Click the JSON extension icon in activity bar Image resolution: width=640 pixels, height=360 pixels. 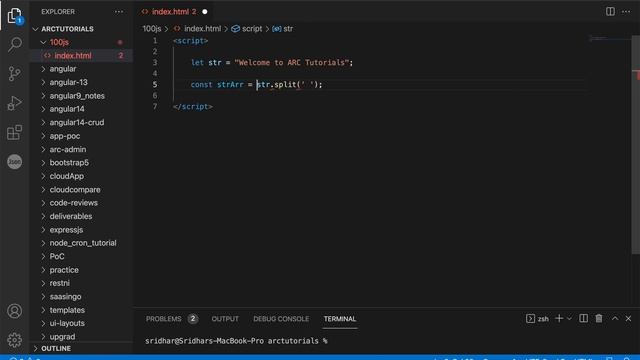[x=15, y=162]
